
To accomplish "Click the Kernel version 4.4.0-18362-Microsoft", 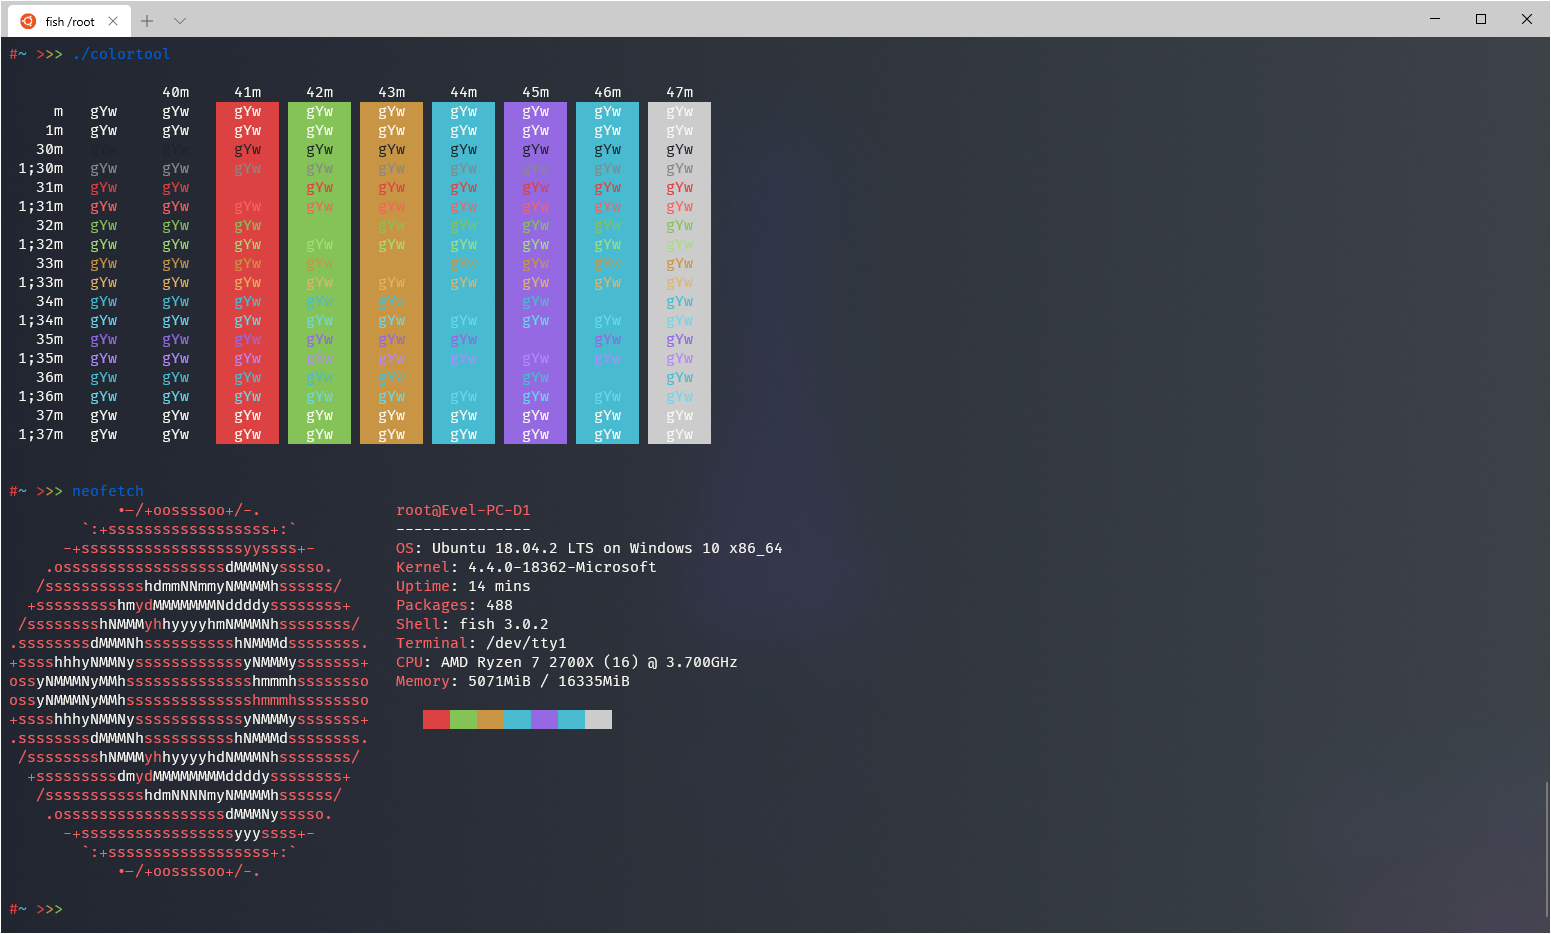I will click(562, 567).
